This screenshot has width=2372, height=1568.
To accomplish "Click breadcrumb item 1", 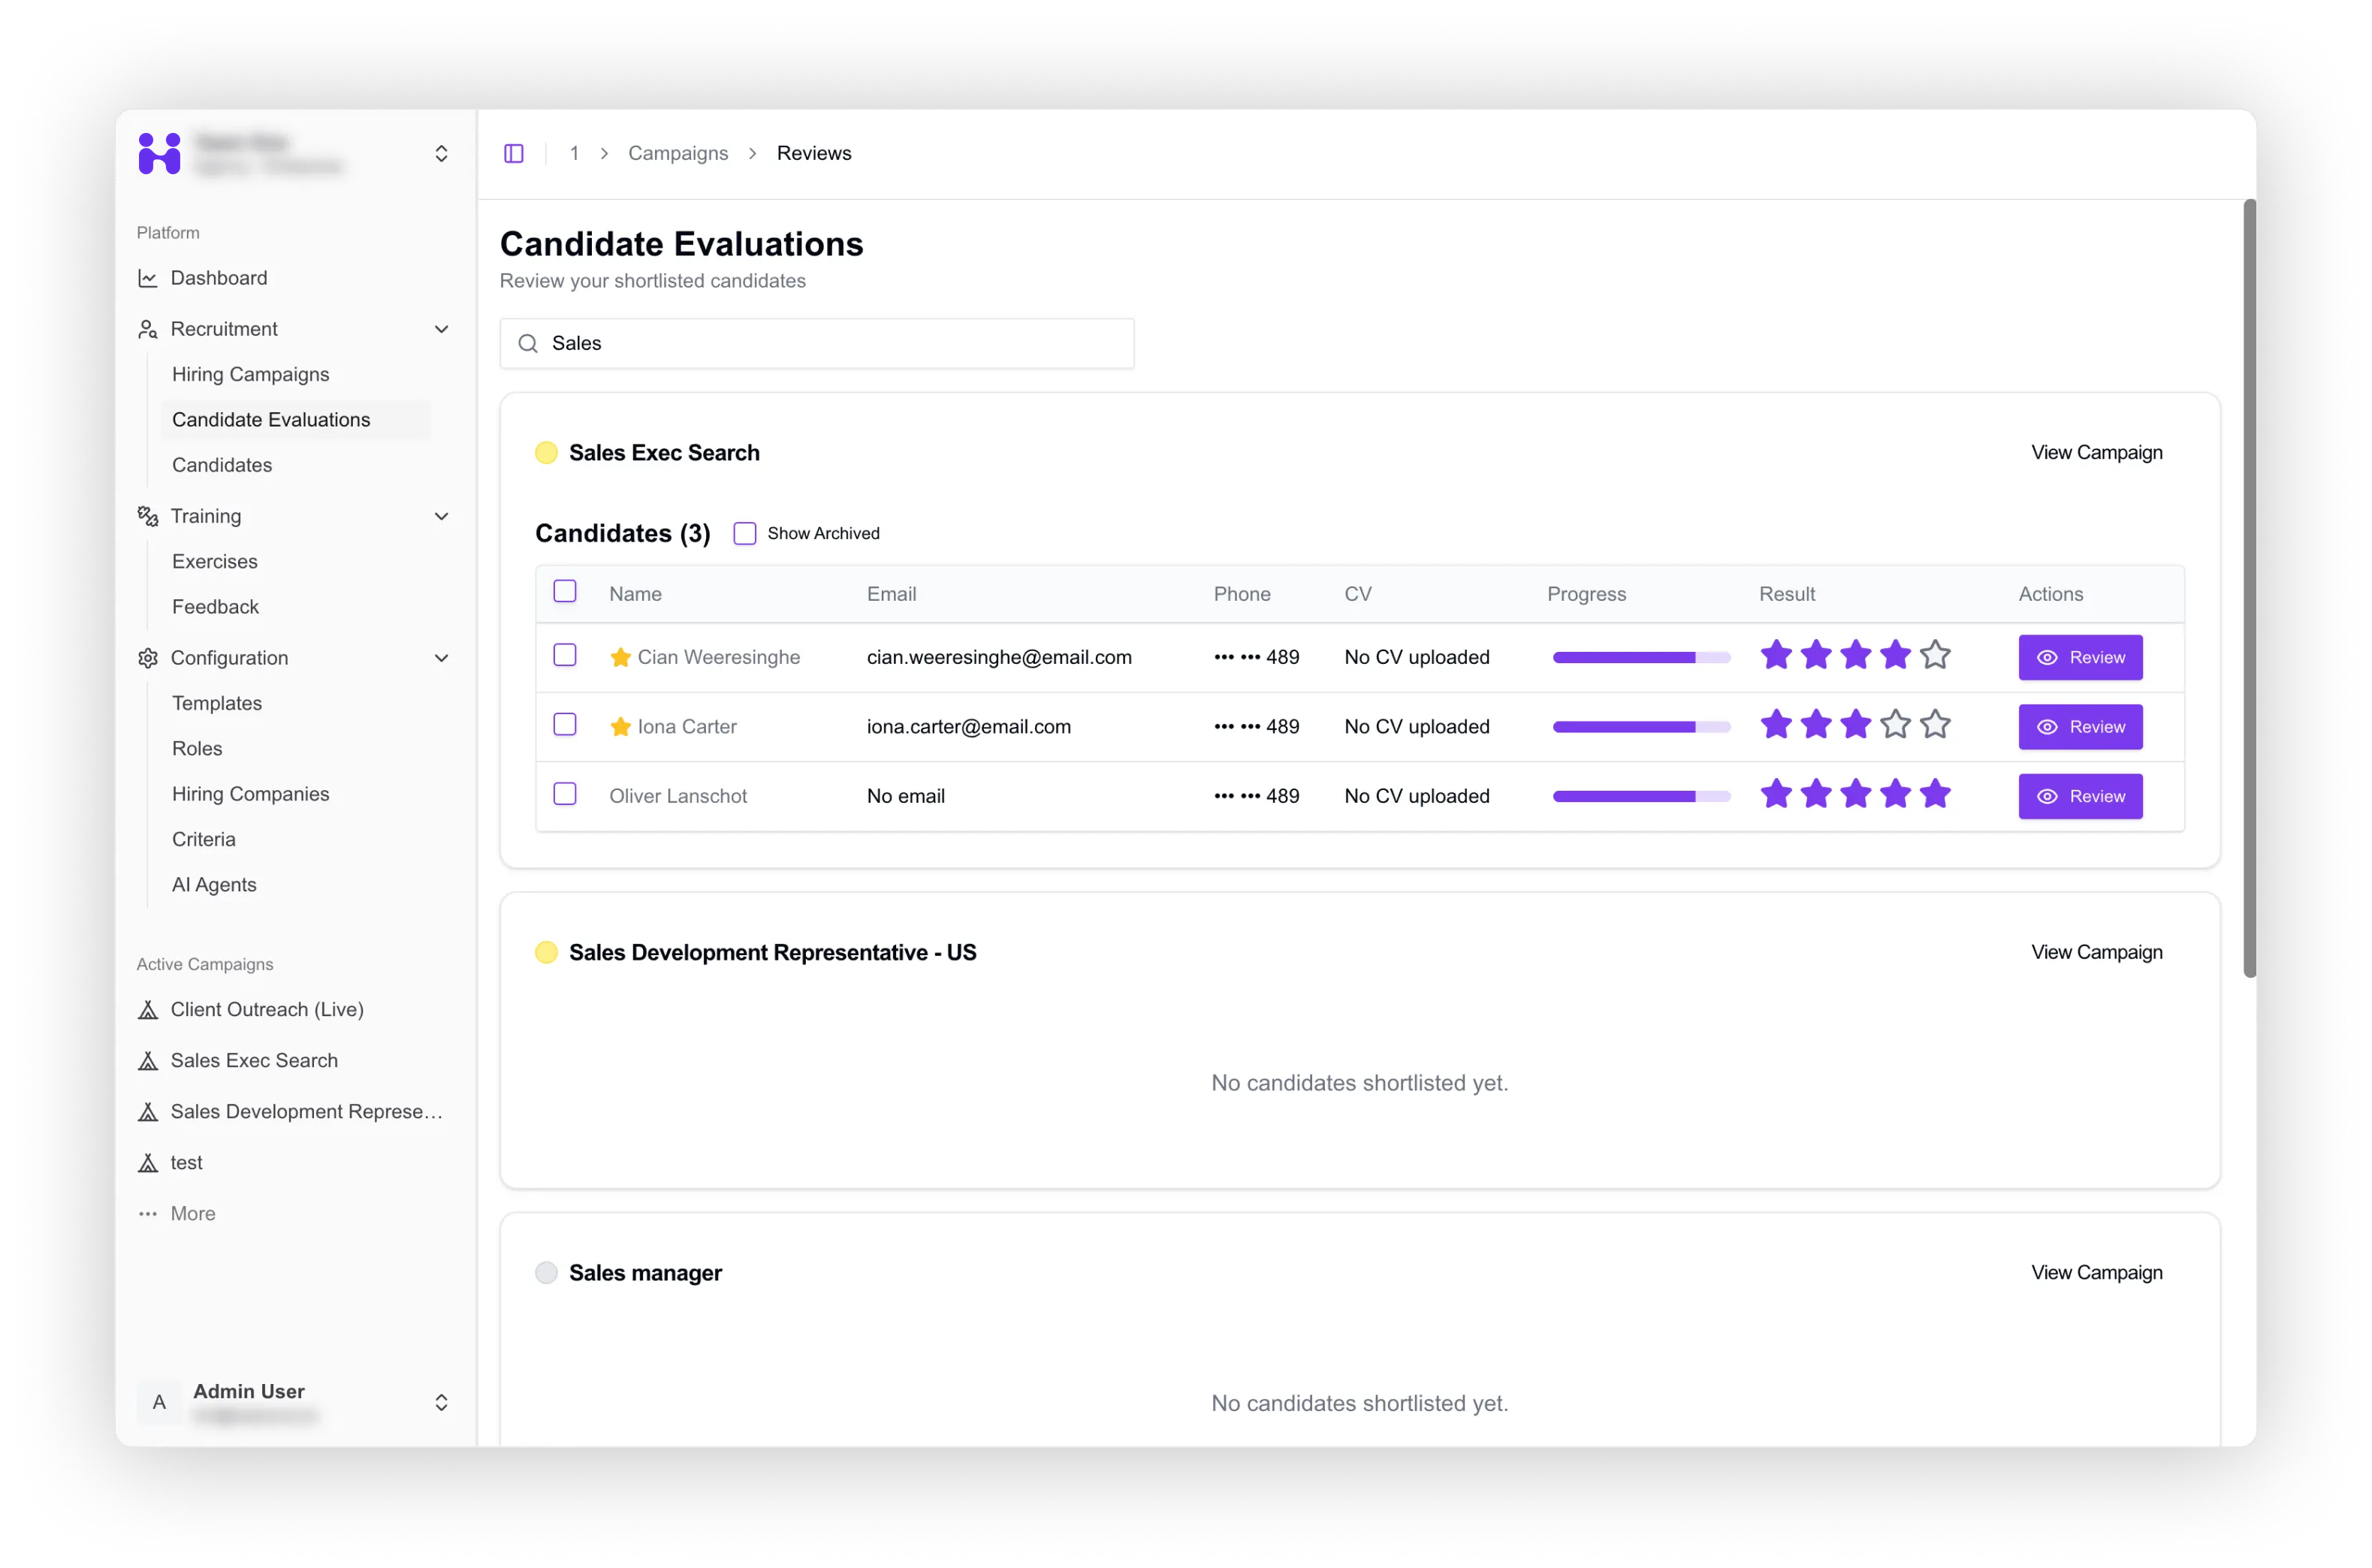I will click(574, 153).
